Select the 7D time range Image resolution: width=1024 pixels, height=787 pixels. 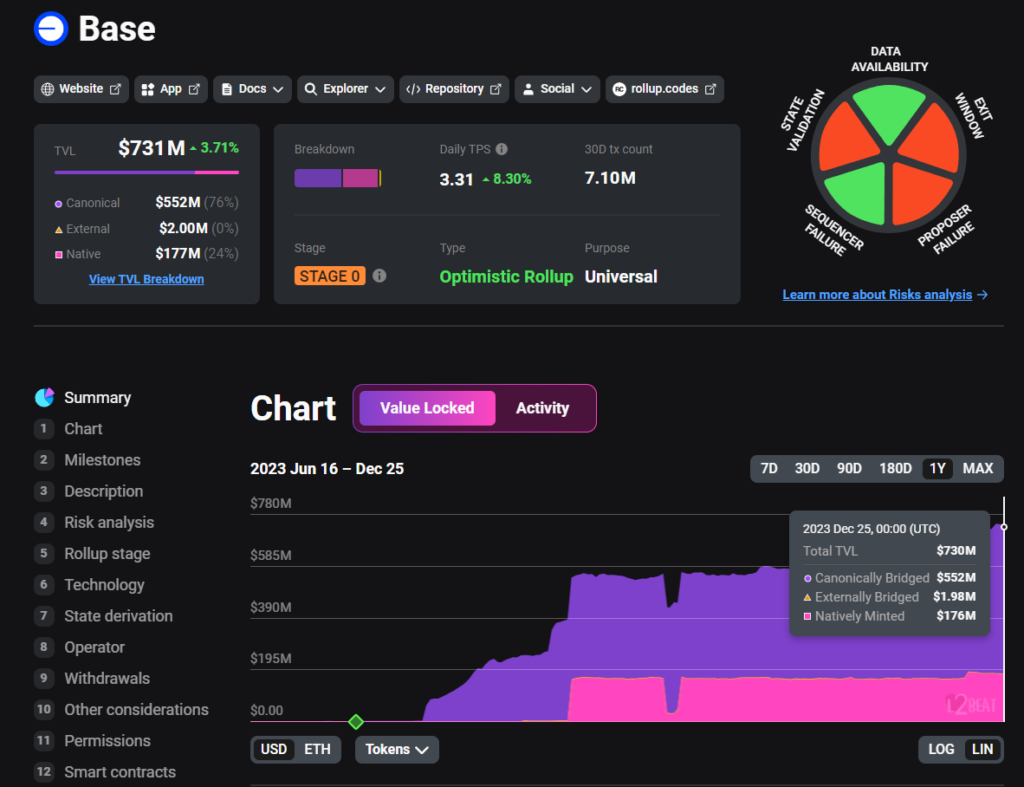pyautogui.click(x=769, y=468)
